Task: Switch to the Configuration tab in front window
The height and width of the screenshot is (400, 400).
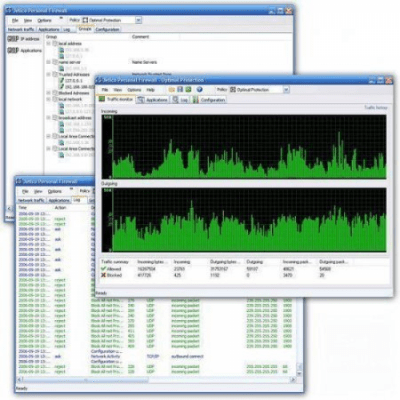Action: tap(209, 100)
